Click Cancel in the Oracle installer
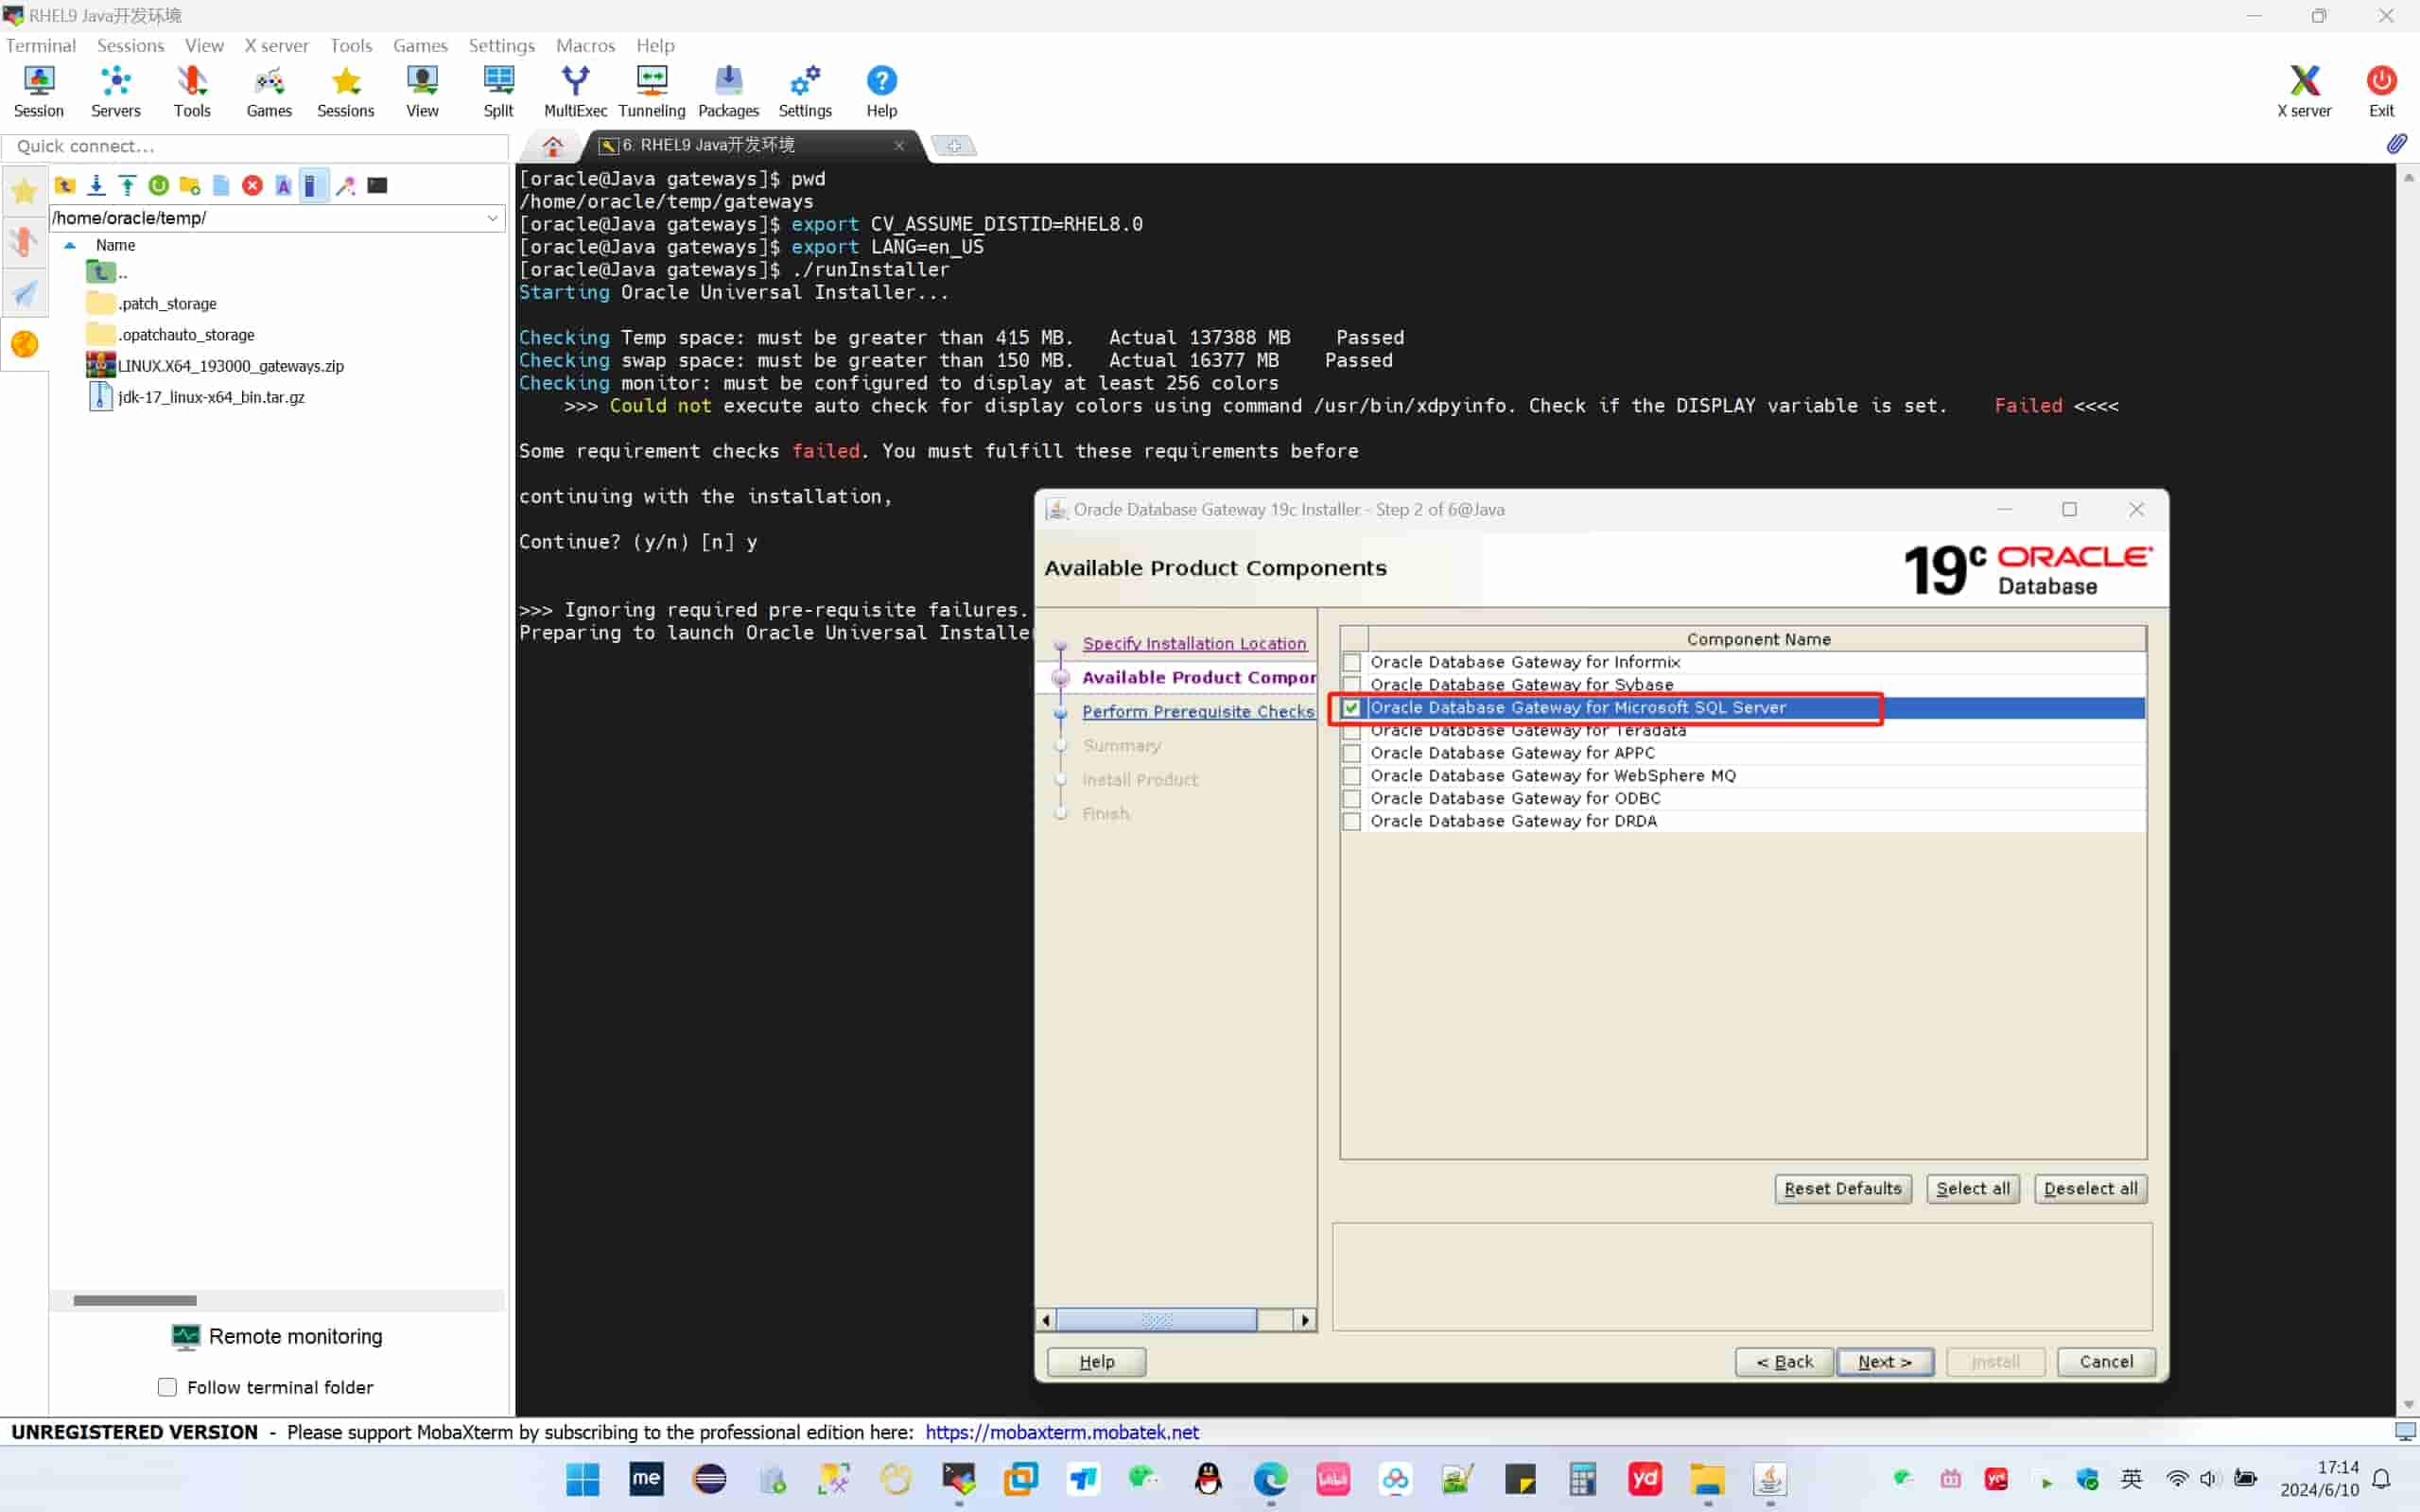This screenshot has height=1512, width=2420. [x=2106, y=1362]
